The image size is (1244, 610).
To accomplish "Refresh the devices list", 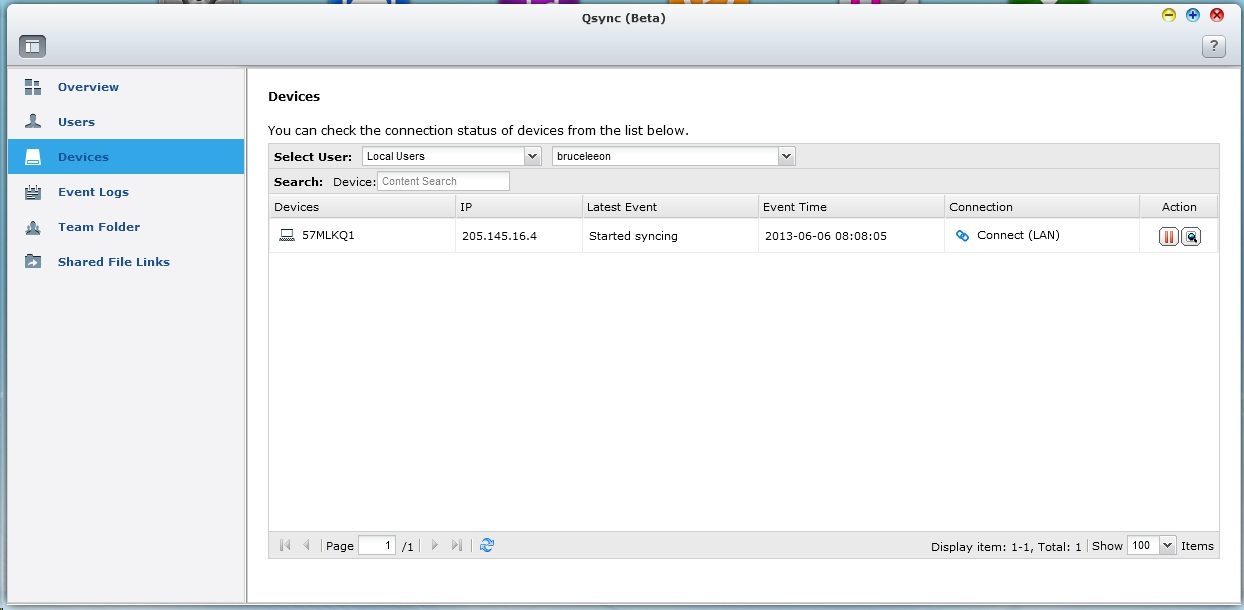I will [x=487, y=545].
